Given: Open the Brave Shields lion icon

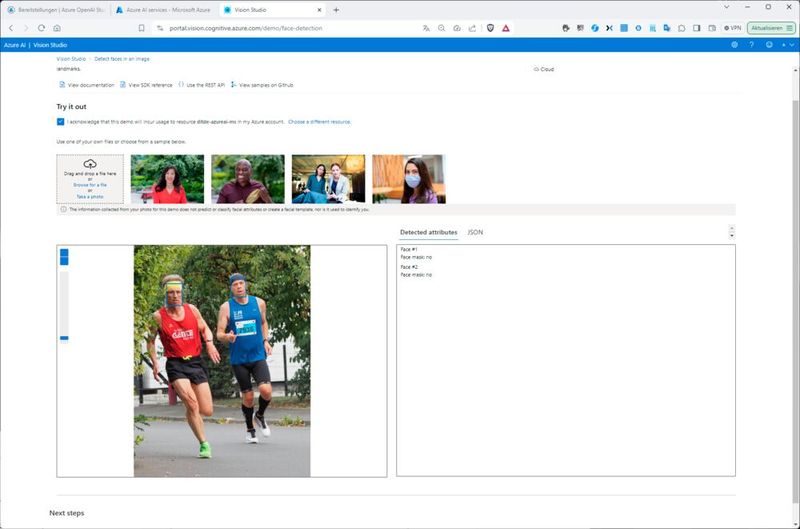Looking at the screenshot, I should [490, 28].
